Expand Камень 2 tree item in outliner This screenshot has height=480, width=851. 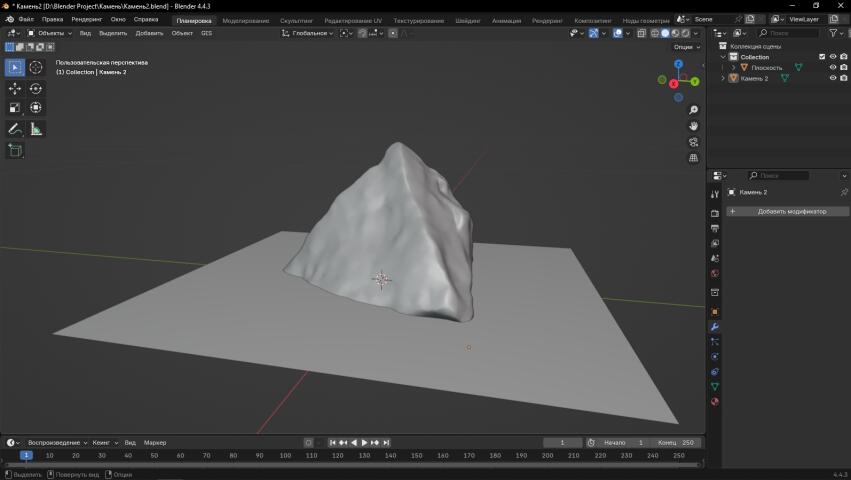click(x=723, y=78)
